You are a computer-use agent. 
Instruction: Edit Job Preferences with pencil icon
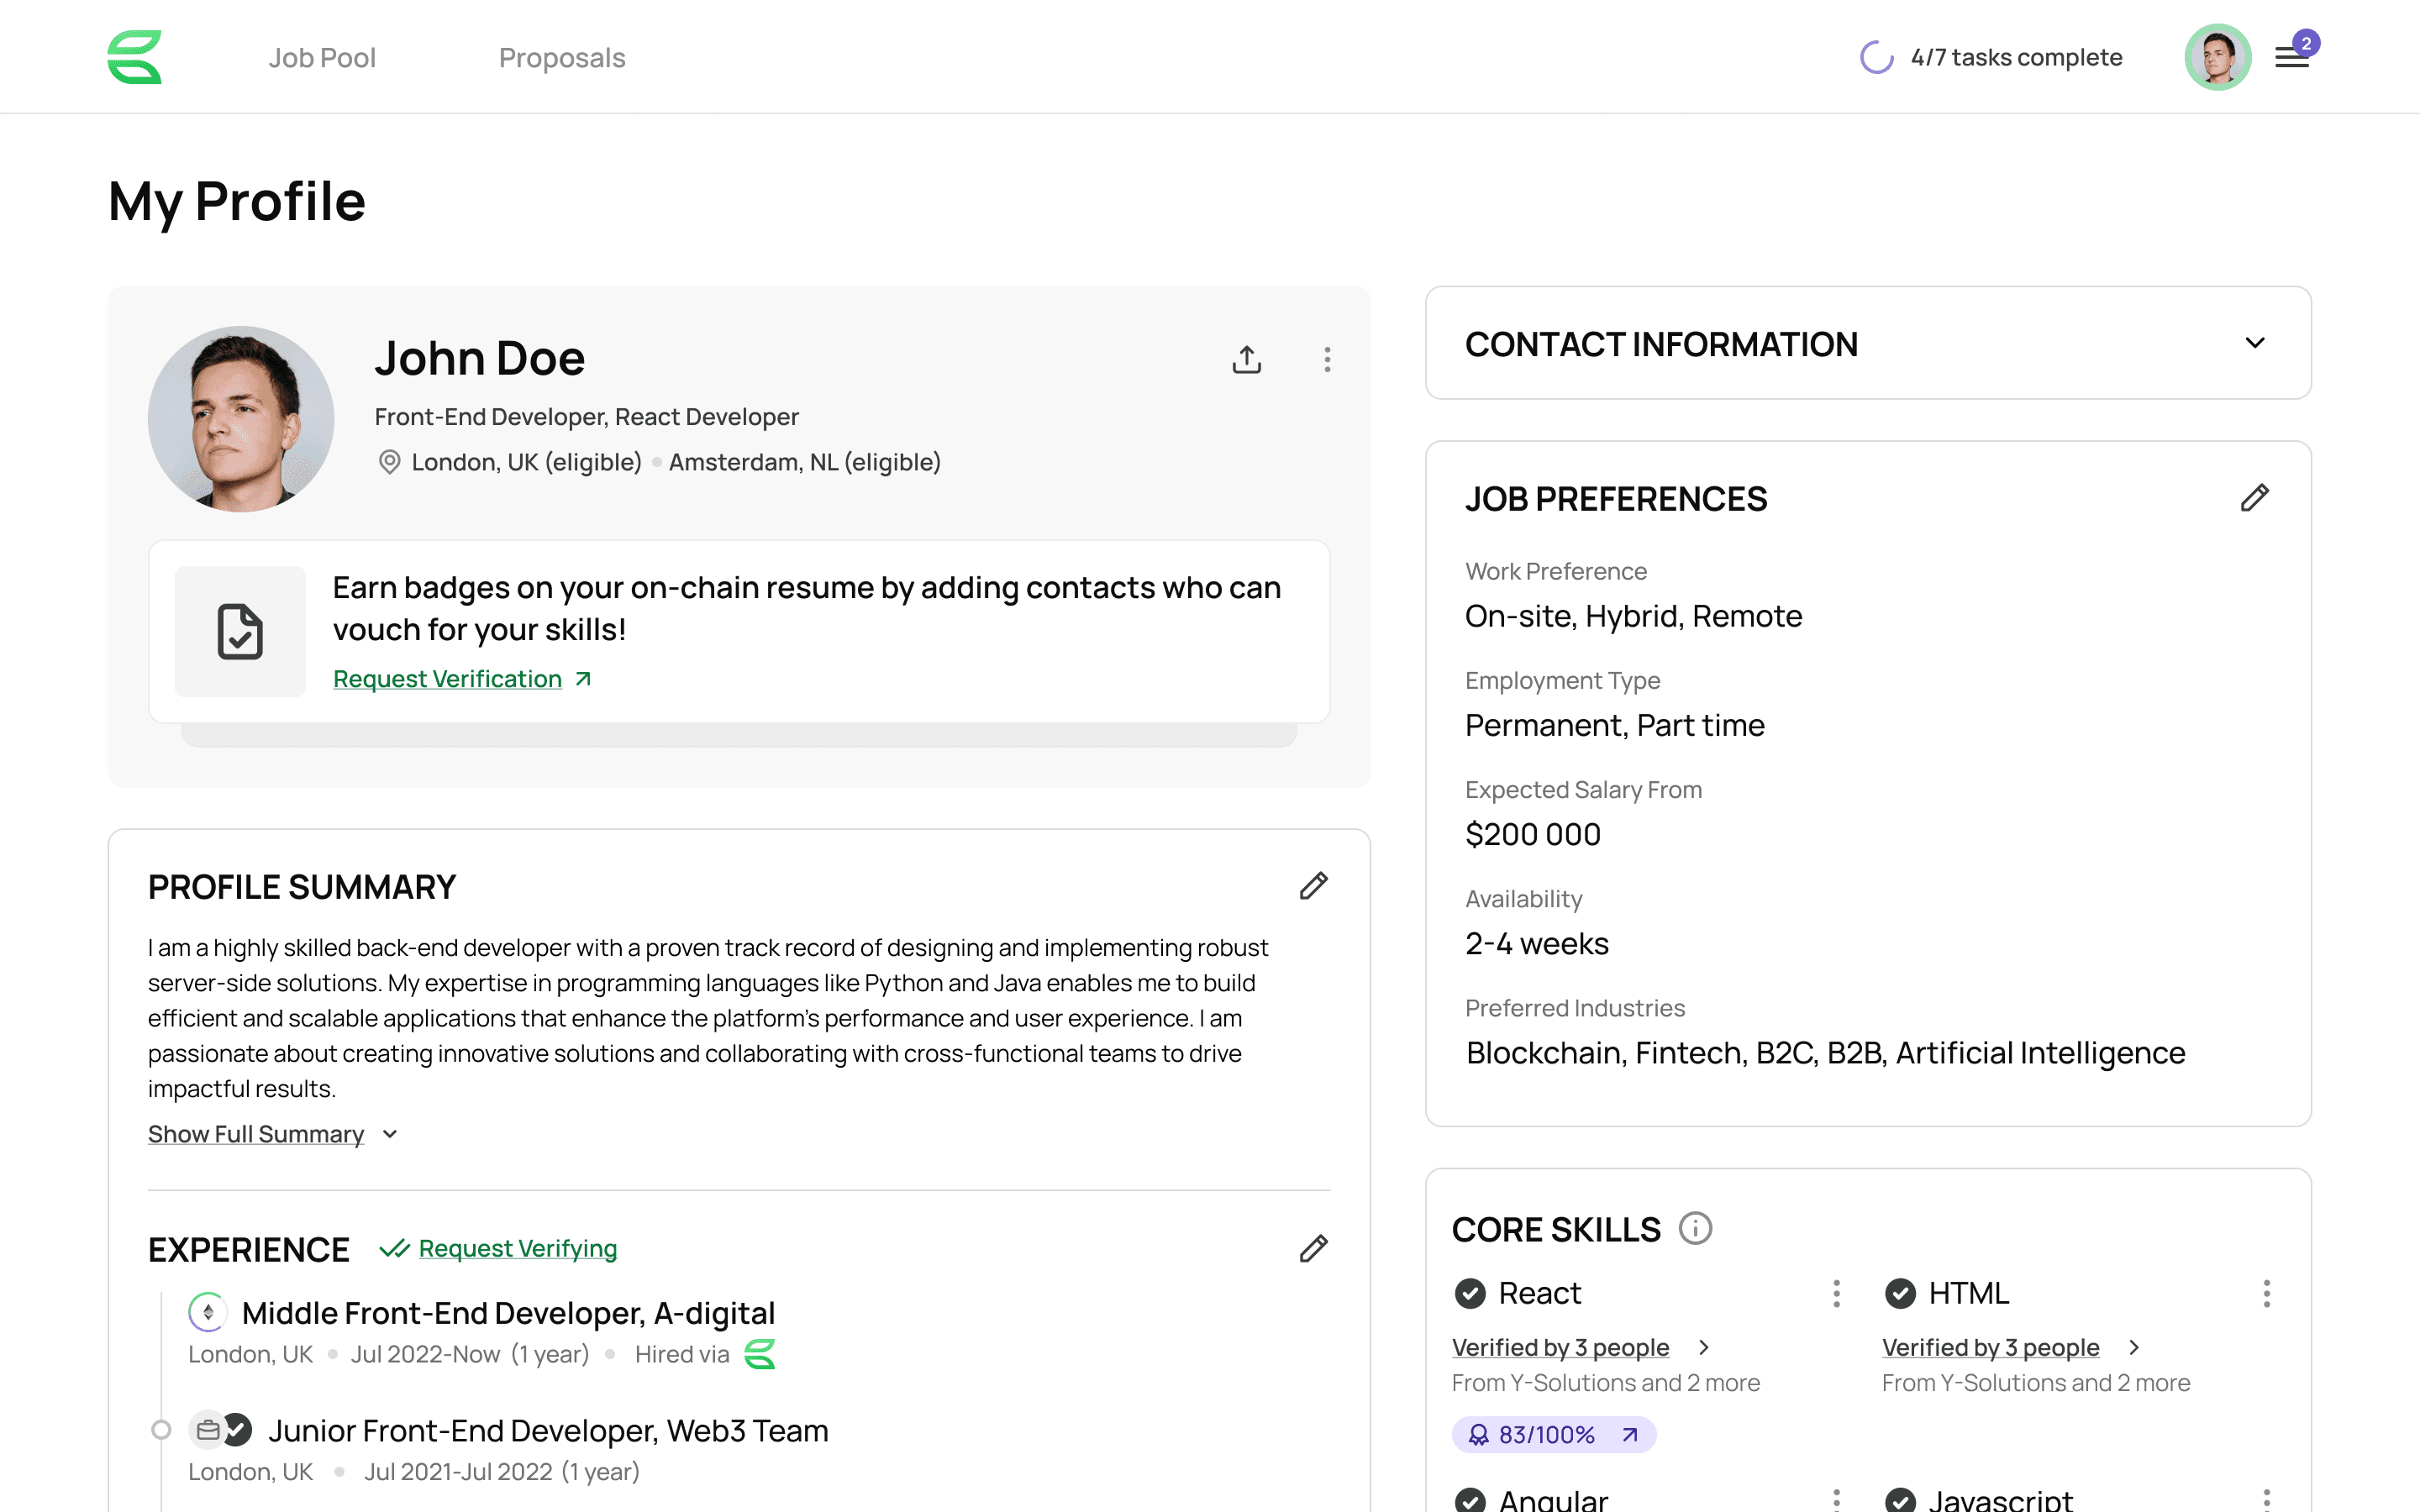(x=2254, y=498)
